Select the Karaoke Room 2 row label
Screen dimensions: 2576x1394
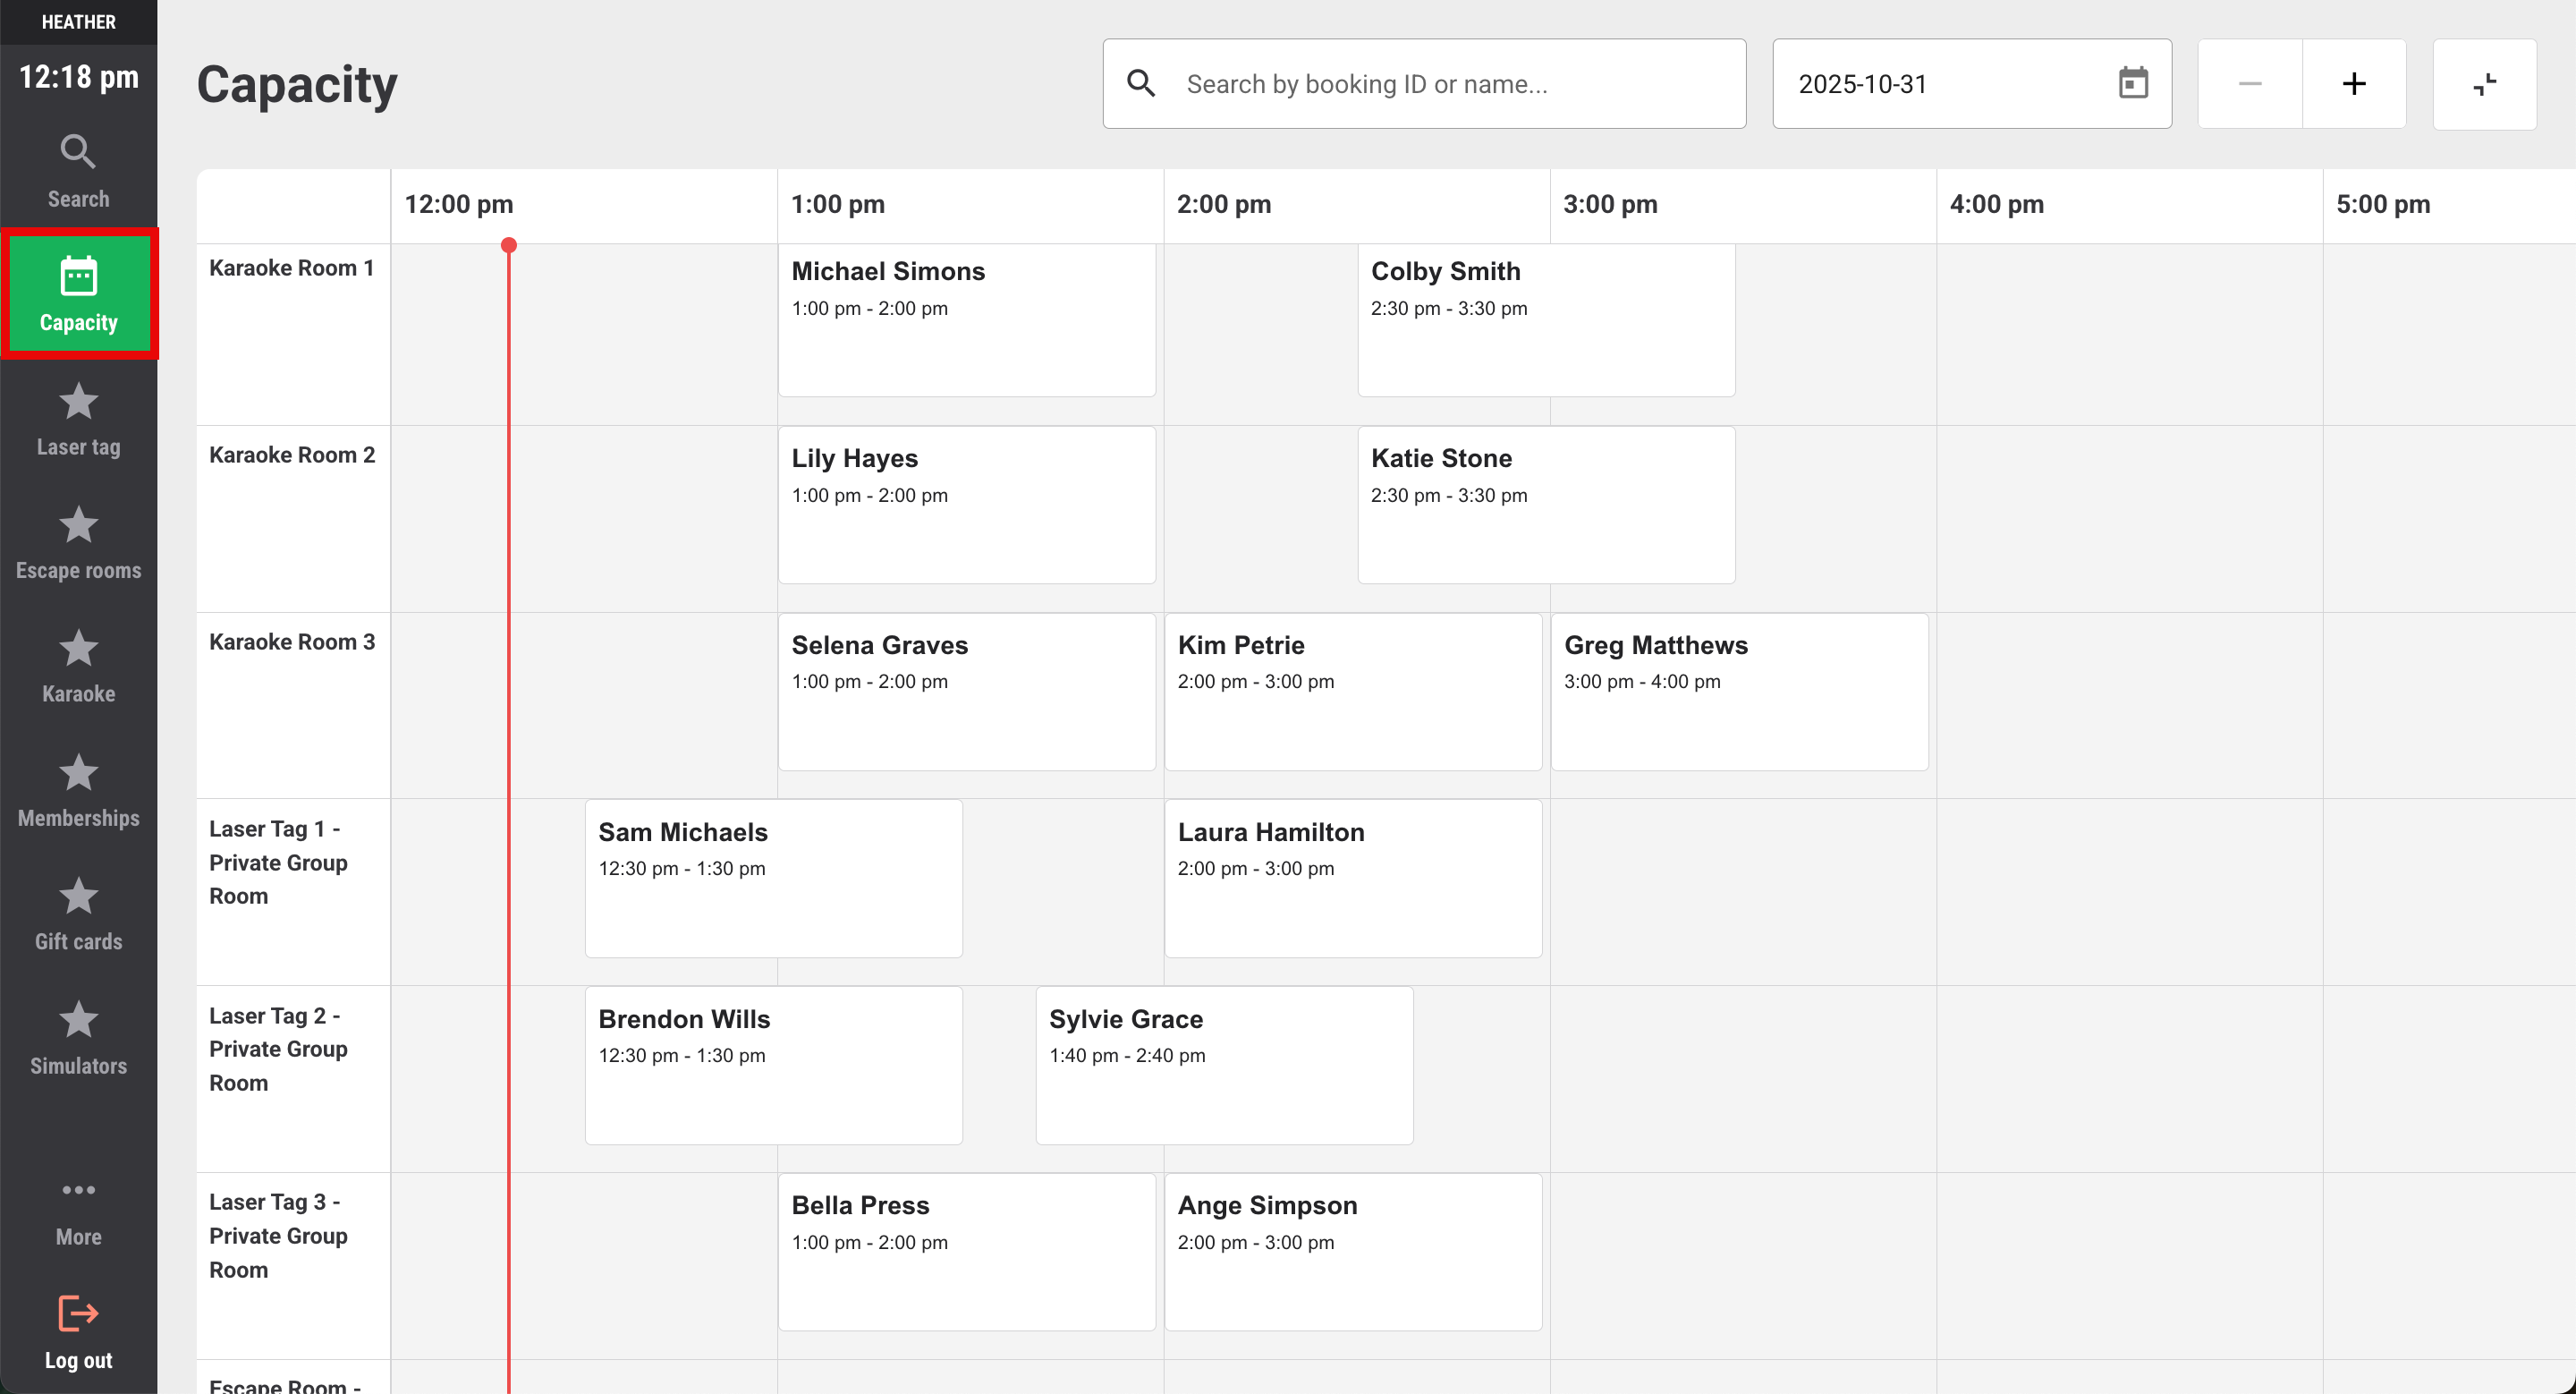[292, 455]
